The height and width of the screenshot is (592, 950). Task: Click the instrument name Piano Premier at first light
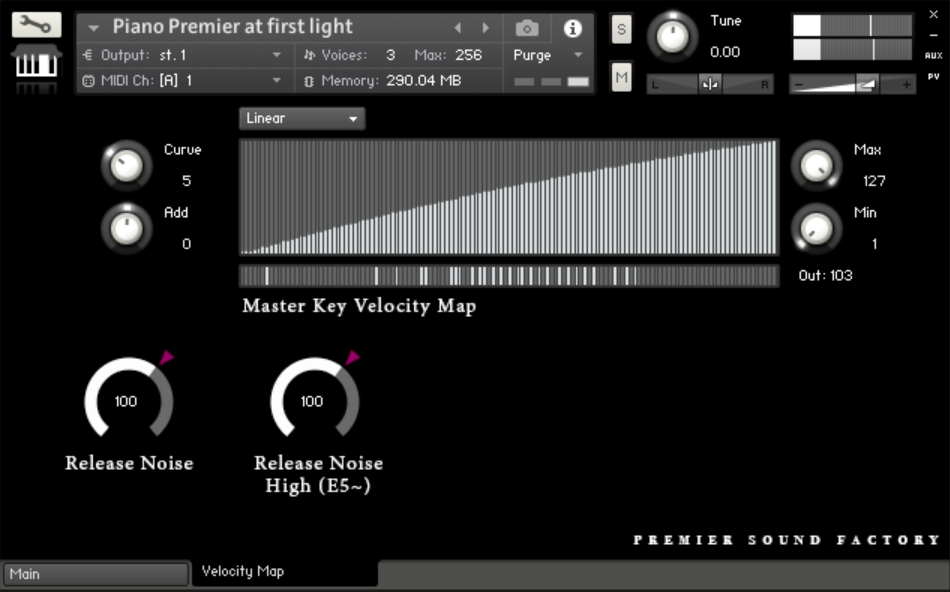[232, 27]
